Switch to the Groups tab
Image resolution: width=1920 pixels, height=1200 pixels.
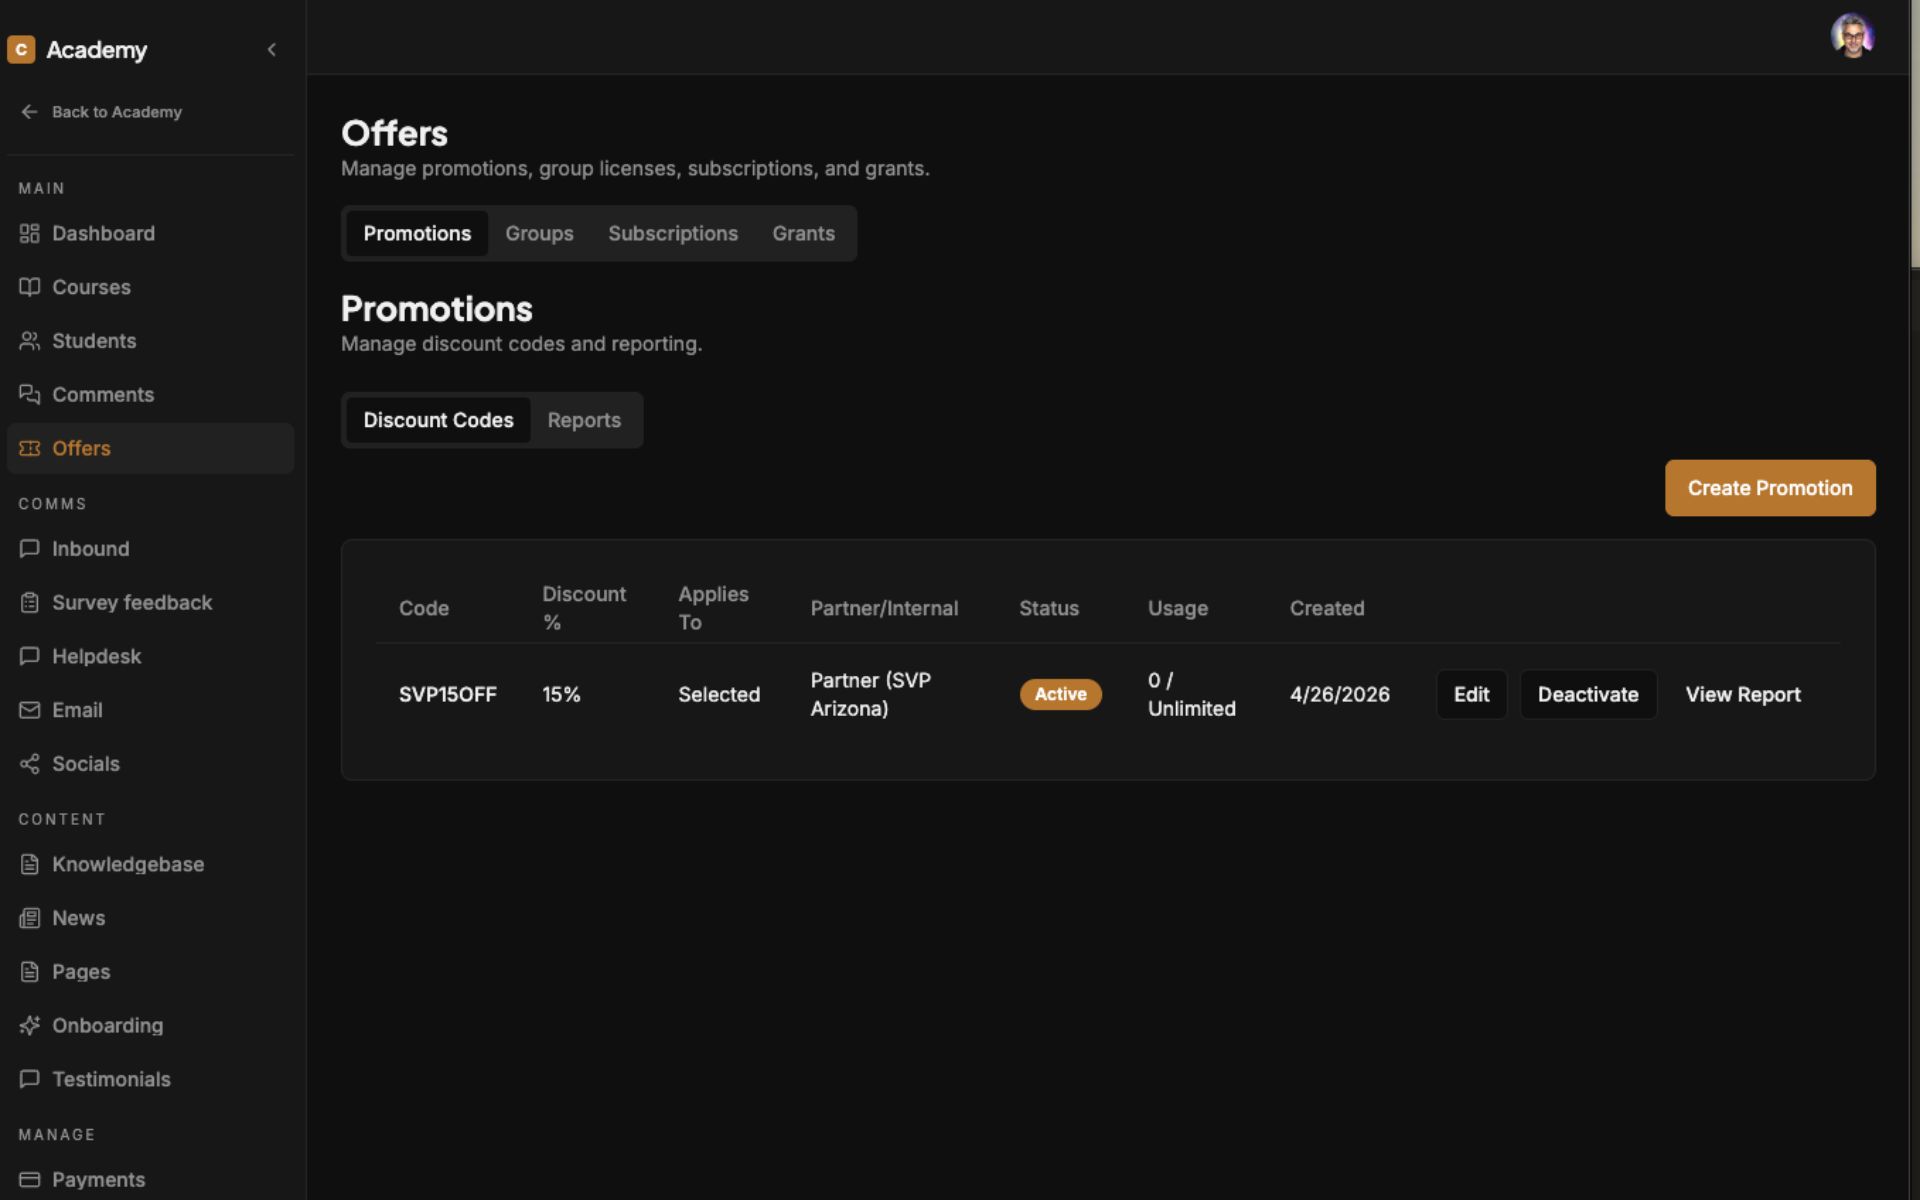[x=539, y=233]
